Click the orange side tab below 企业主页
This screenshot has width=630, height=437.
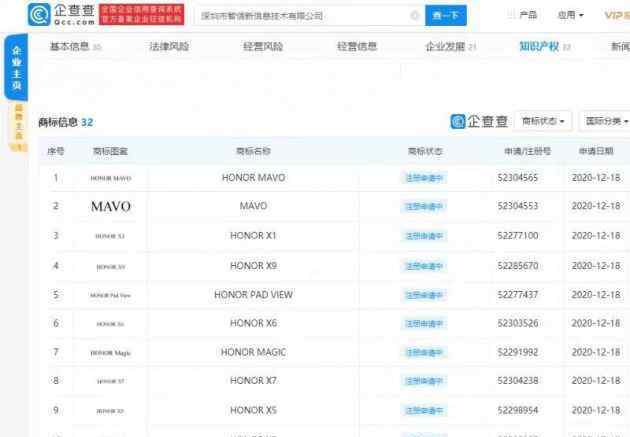click(18, 126)
